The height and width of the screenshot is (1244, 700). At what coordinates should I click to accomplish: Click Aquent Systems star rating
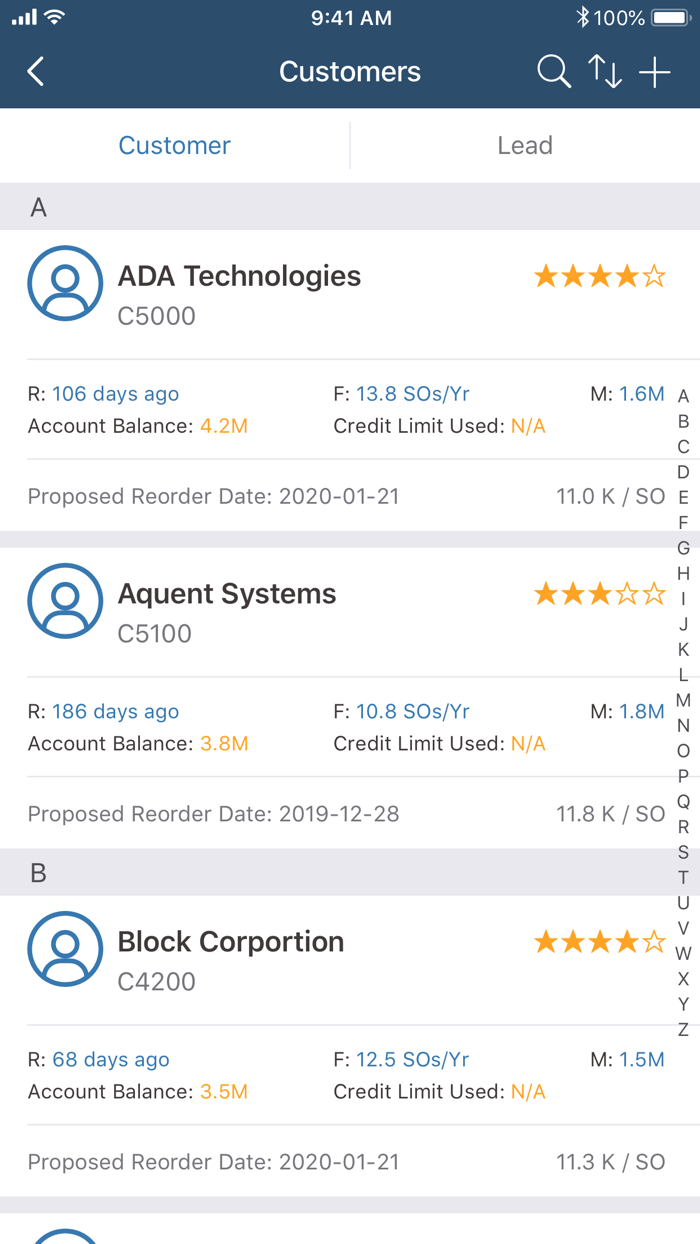(x=599, y=594)
